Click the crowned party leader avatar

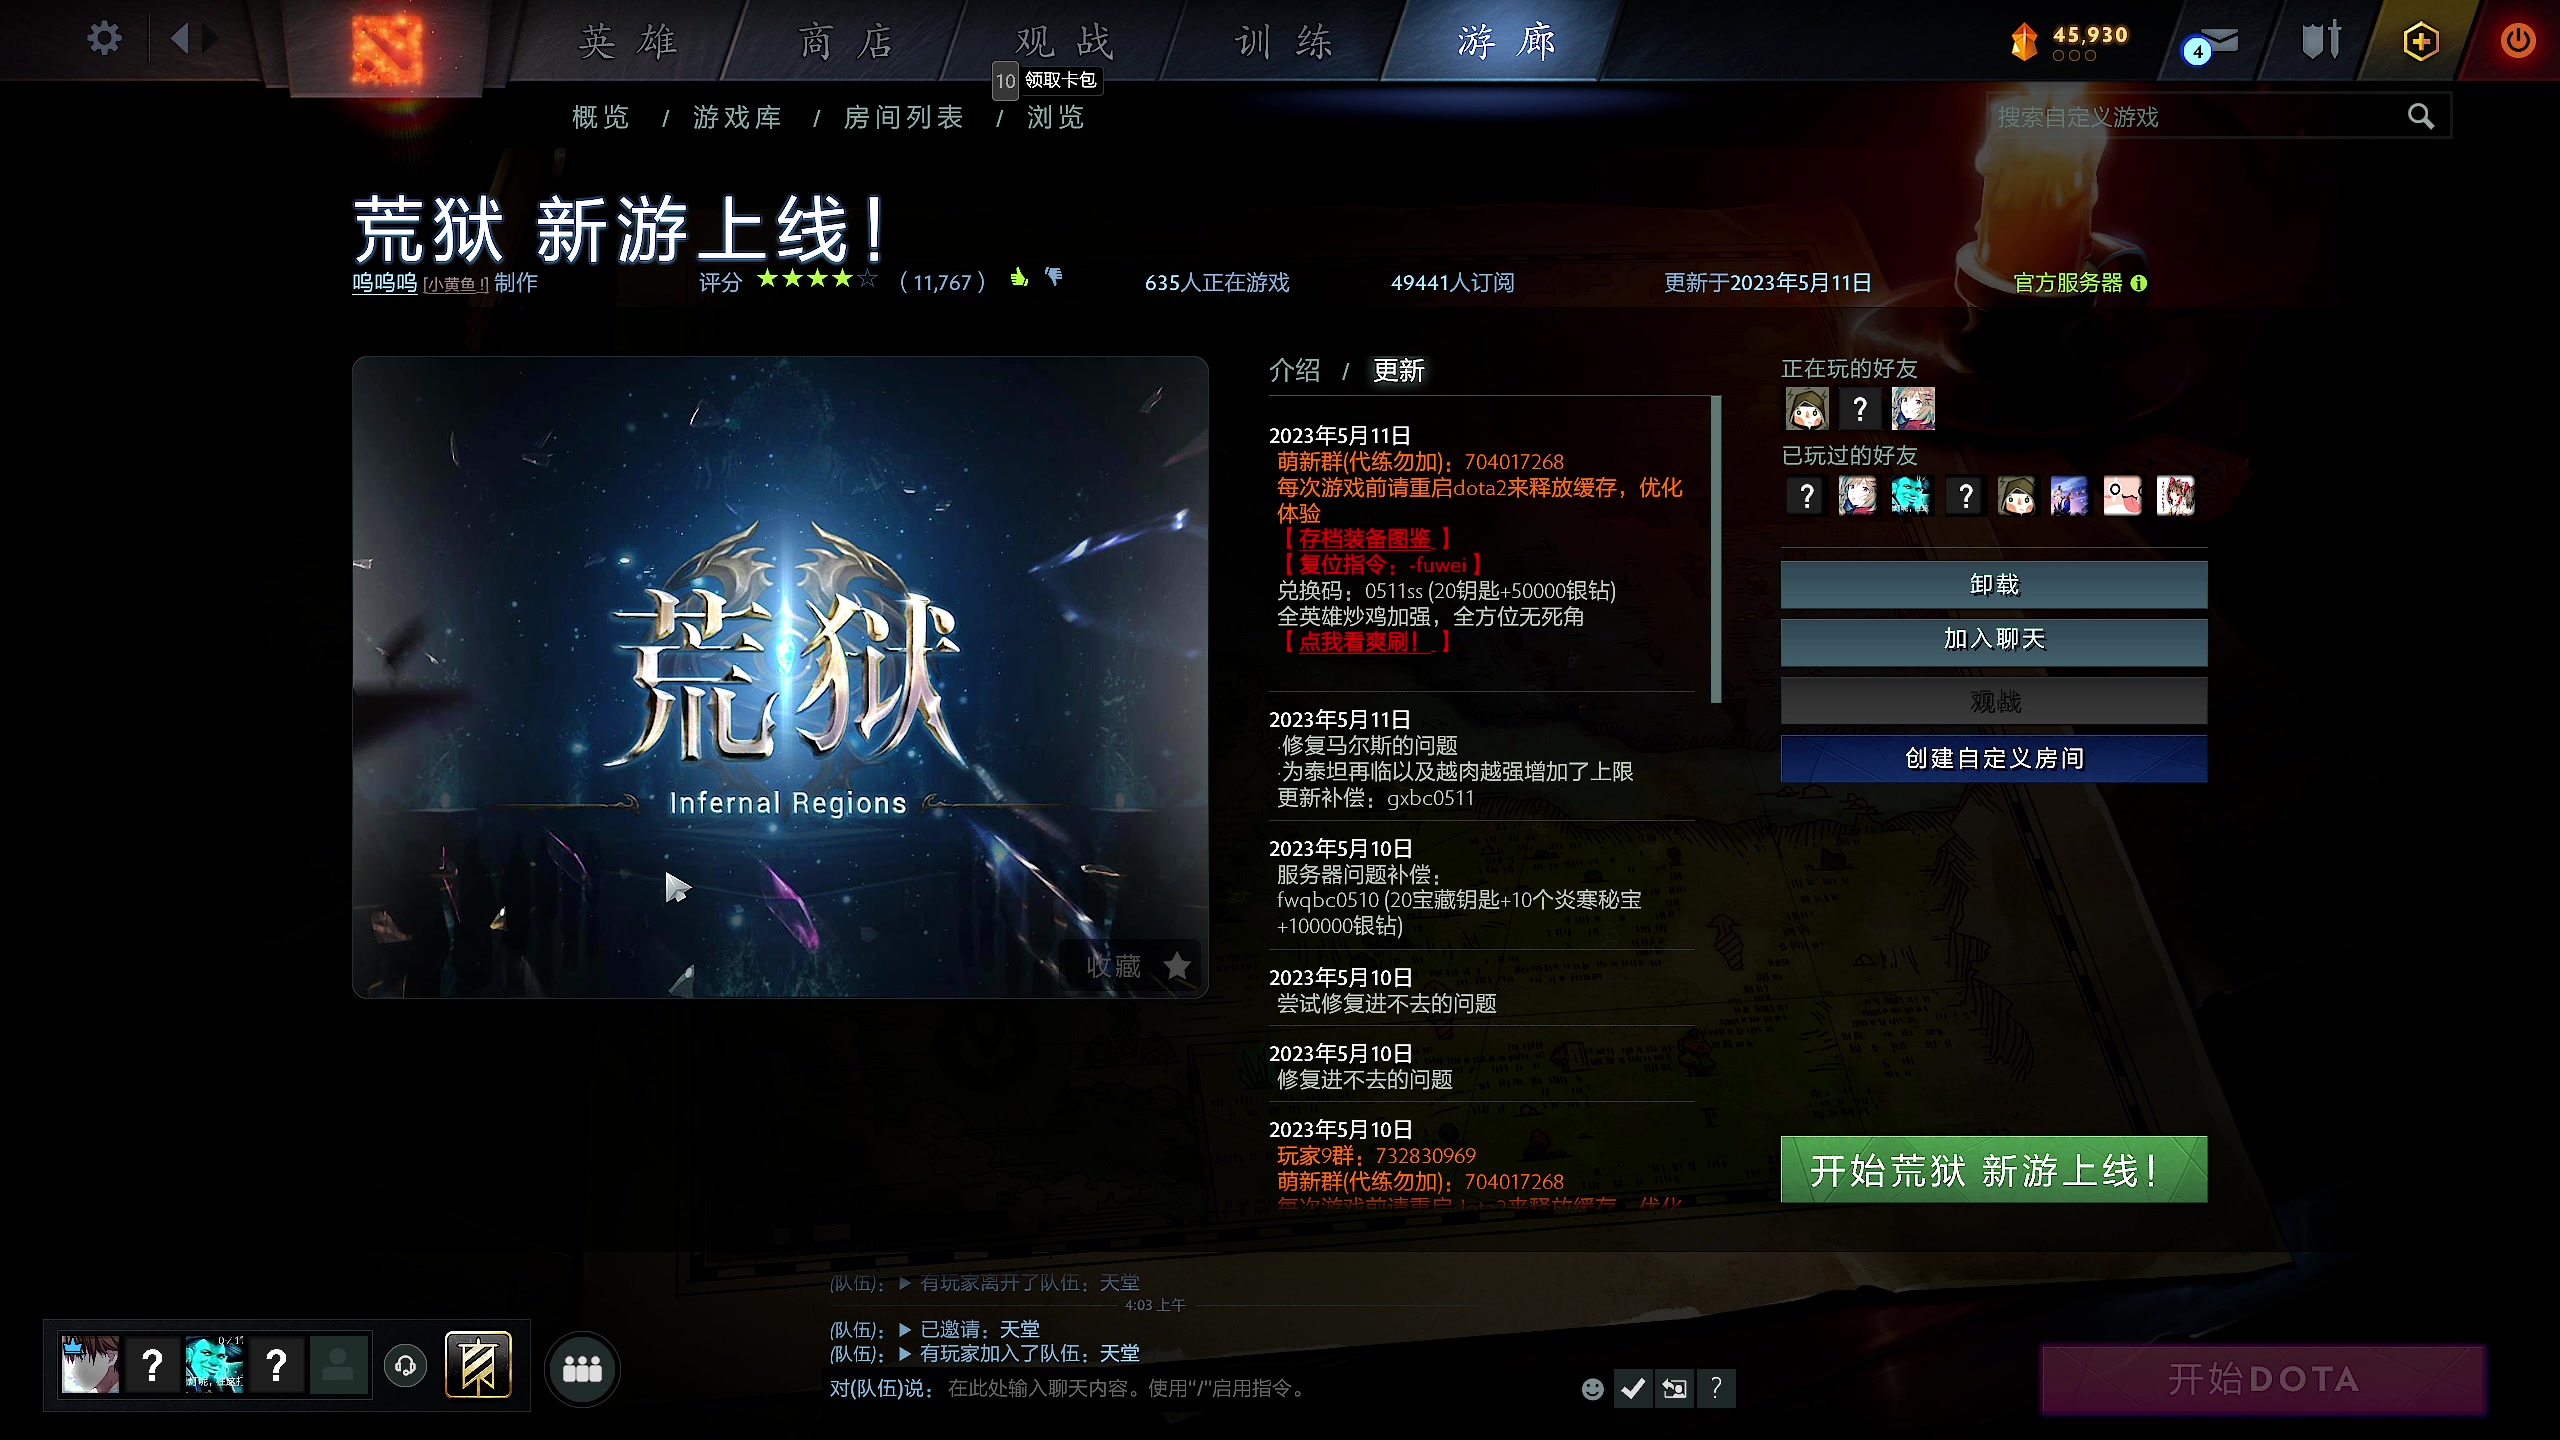[x=90, y=1364]
